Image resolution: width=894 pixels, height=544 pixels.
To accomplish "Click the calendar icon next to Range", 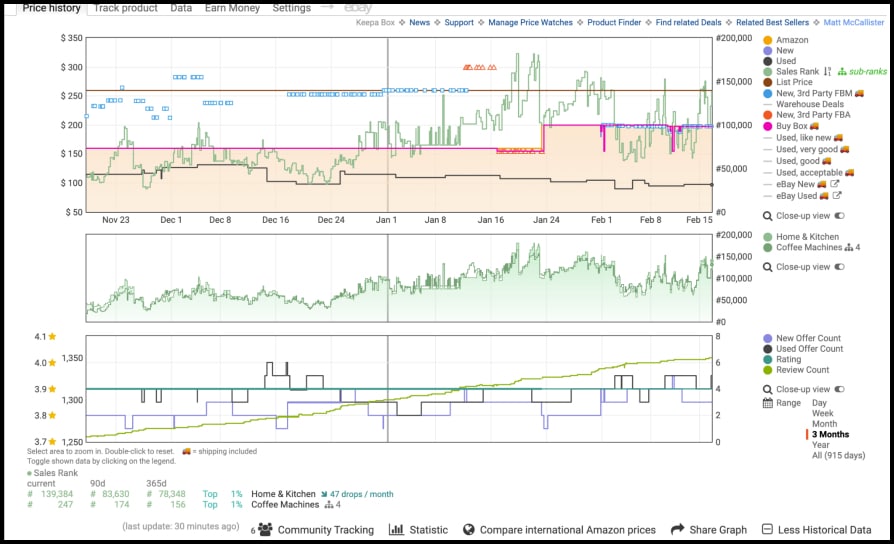I will (x=767, y=403).
